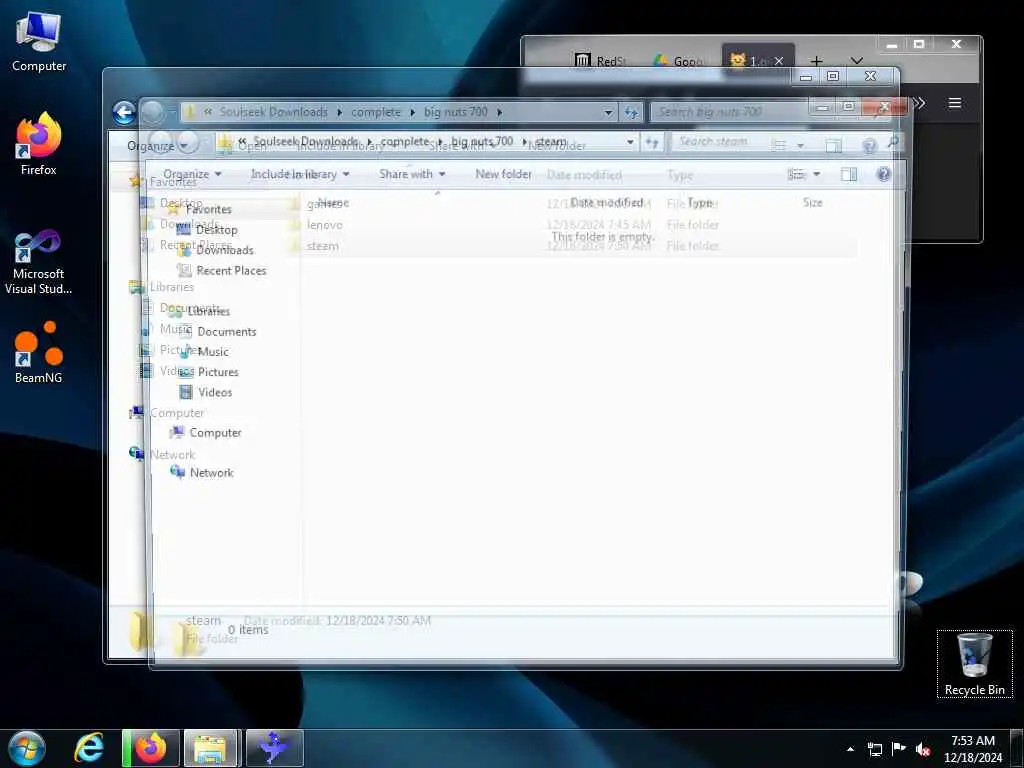Close the active cat-icon tab in Firefox

pyautogui.click(x=778, y=61)
